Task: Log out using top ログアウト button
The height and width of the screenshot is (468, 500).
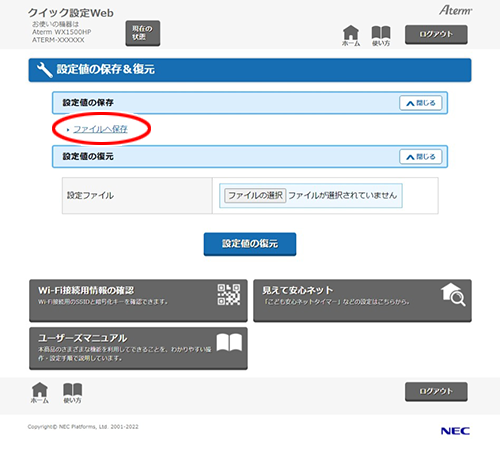Action: pos(436,34)
